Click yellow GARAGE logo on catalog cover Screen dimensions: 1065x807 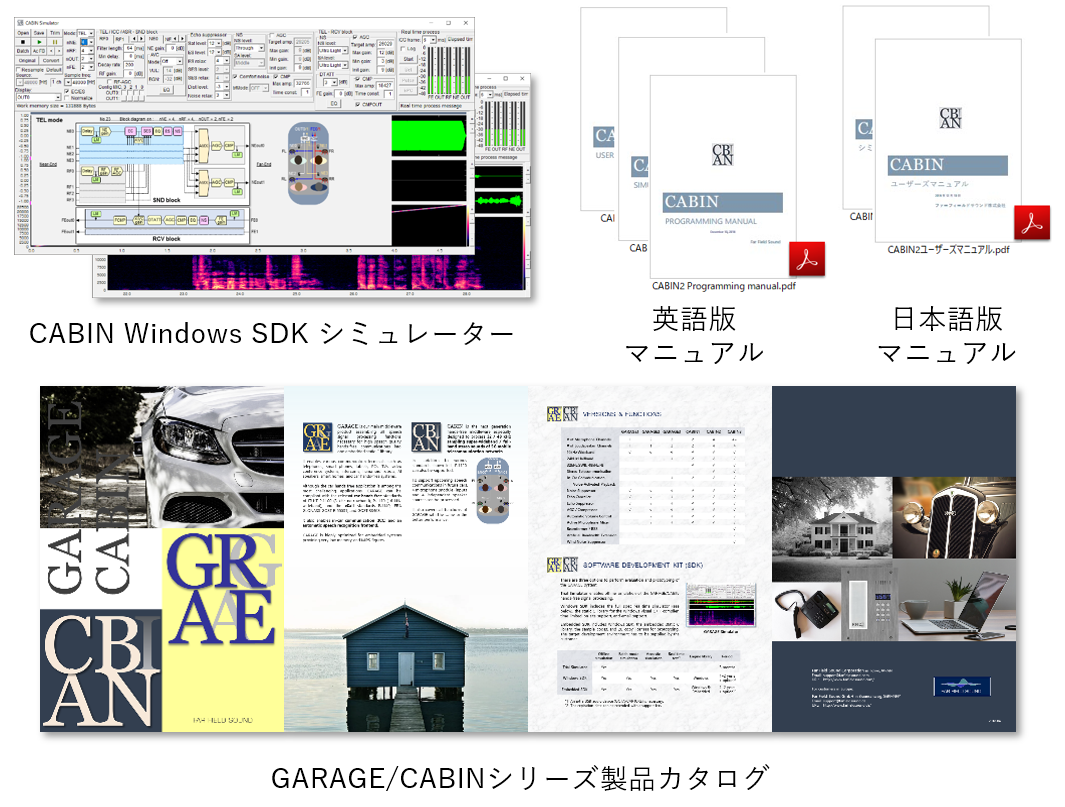[223, 630]
